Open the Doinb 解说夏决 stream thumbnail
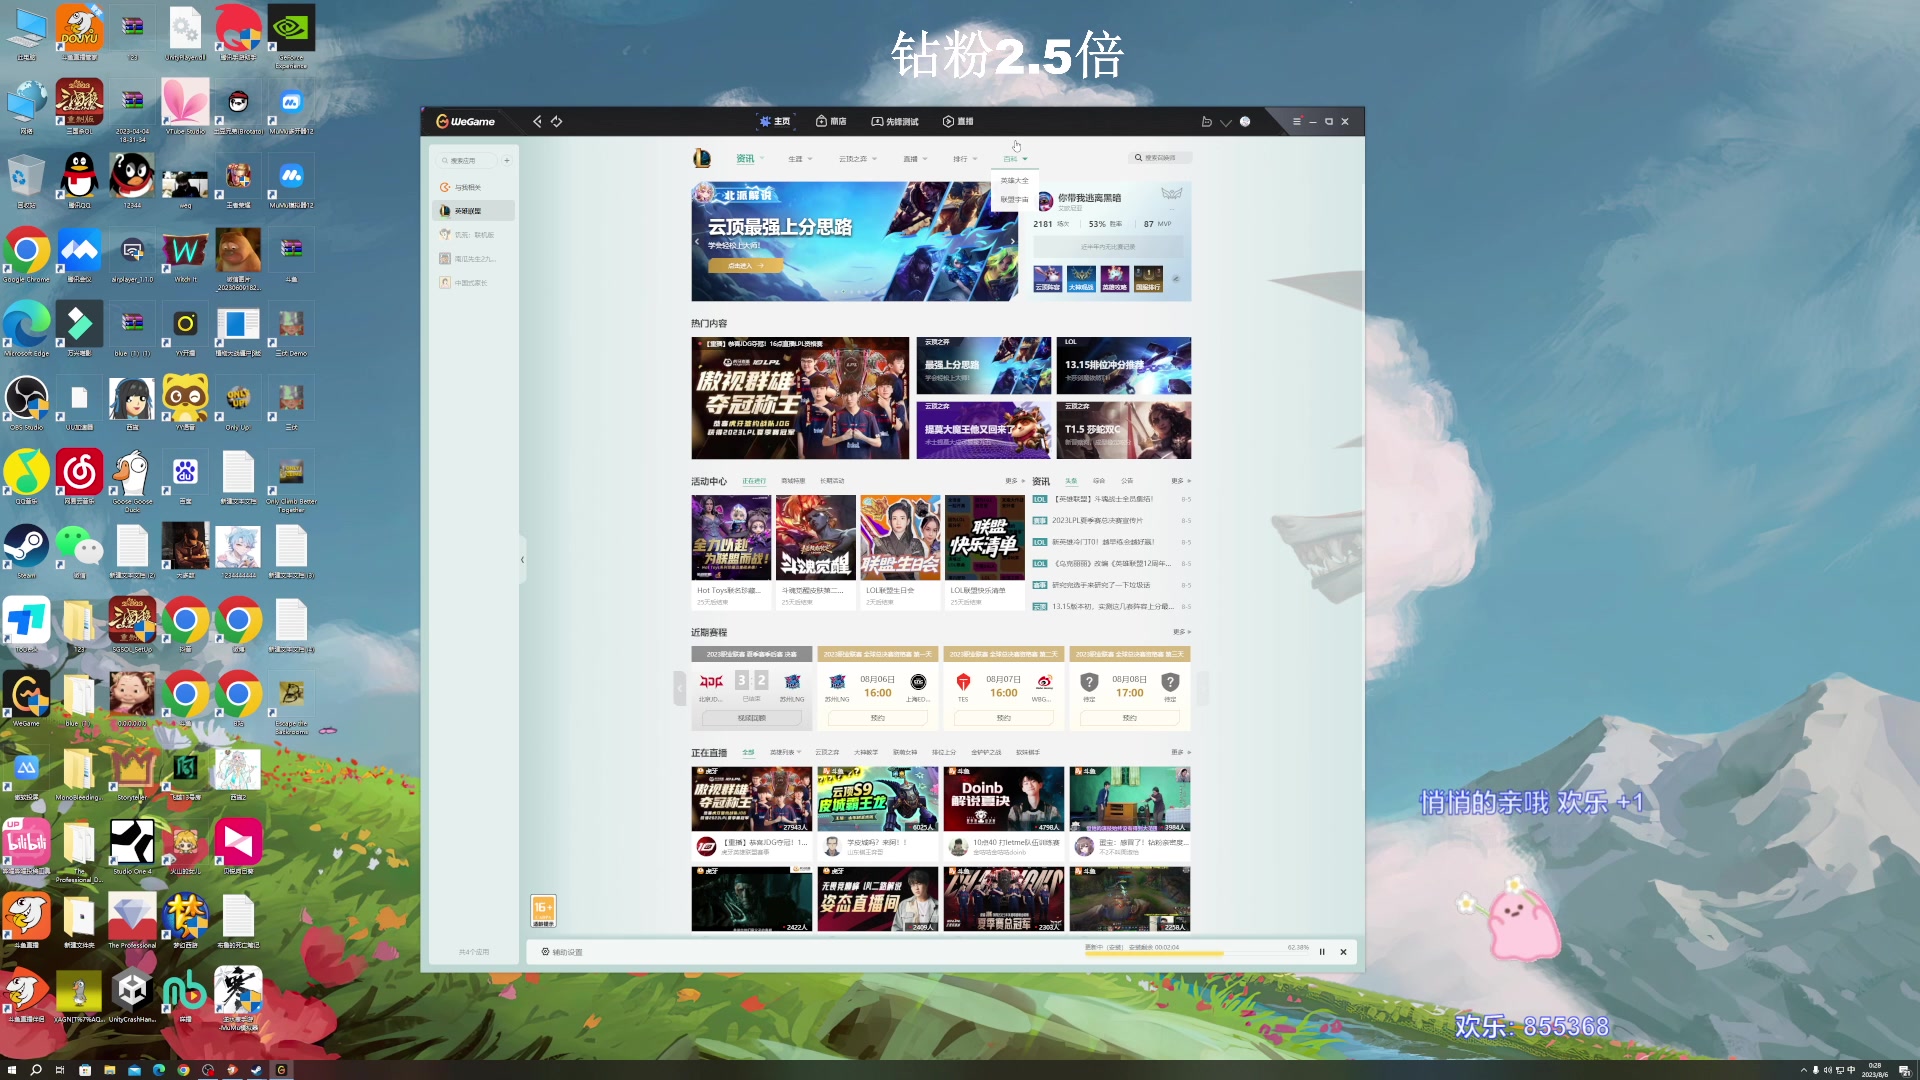 (1003, 798)
